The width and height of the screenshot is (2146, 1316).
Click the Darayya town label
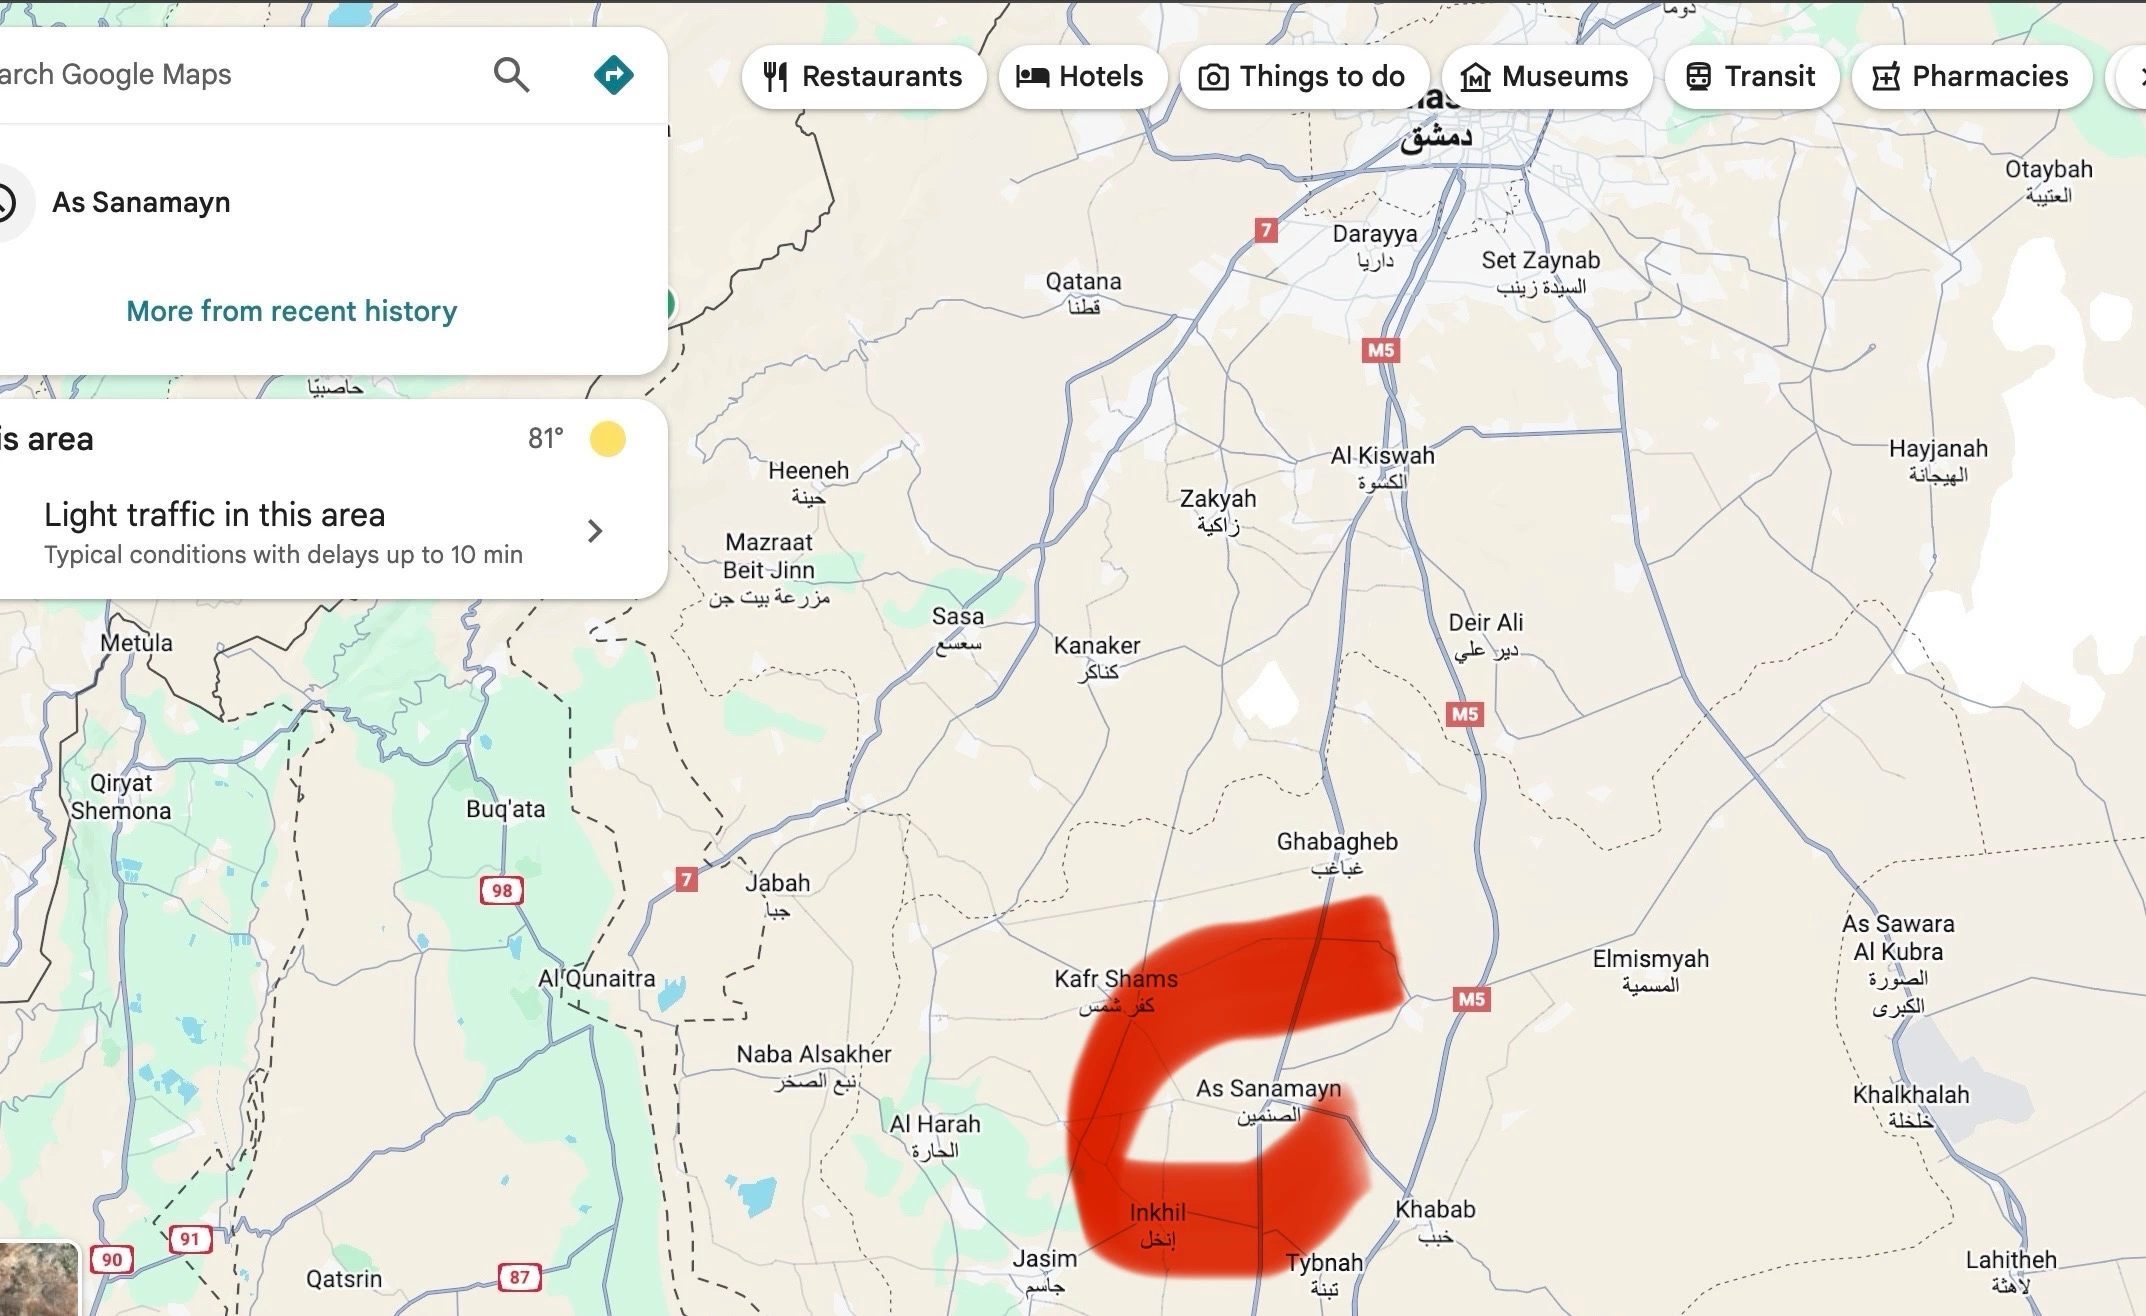(1375, 246)
